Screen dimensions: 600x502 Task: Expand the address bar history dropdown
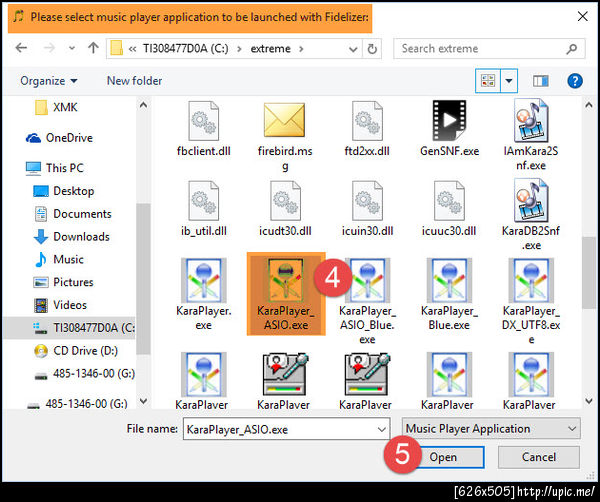point(353,49)
